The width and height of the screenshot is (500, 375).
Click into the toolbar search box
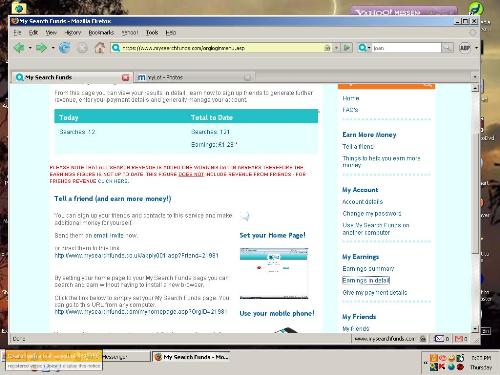[x=406, y=48]
